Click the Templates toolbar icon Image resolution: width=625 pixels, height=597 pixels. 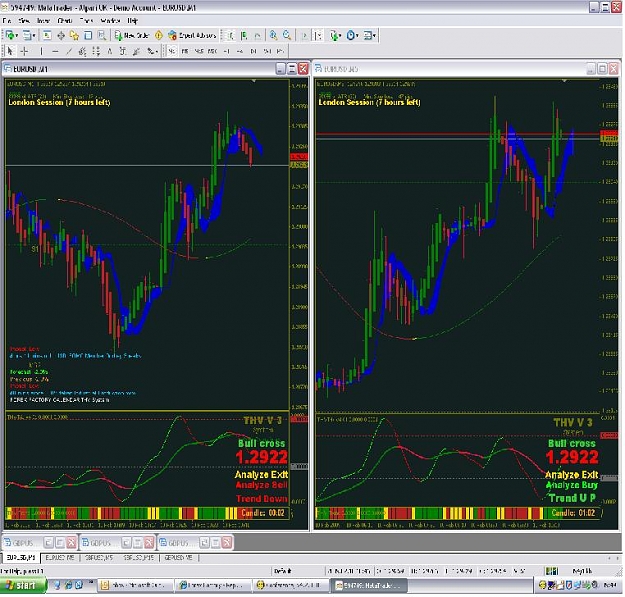(368, 35)
